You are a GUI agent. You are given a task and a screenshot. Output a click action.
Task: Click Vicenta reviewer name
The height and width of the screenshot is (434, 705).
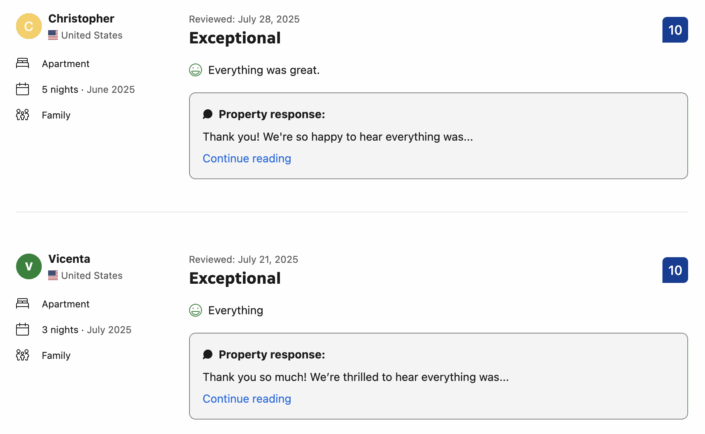click(69, 259)
